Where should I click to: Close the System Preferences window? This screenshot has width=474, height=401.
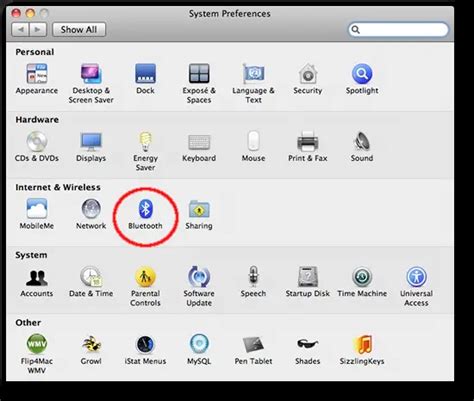(x=16, y=13)
